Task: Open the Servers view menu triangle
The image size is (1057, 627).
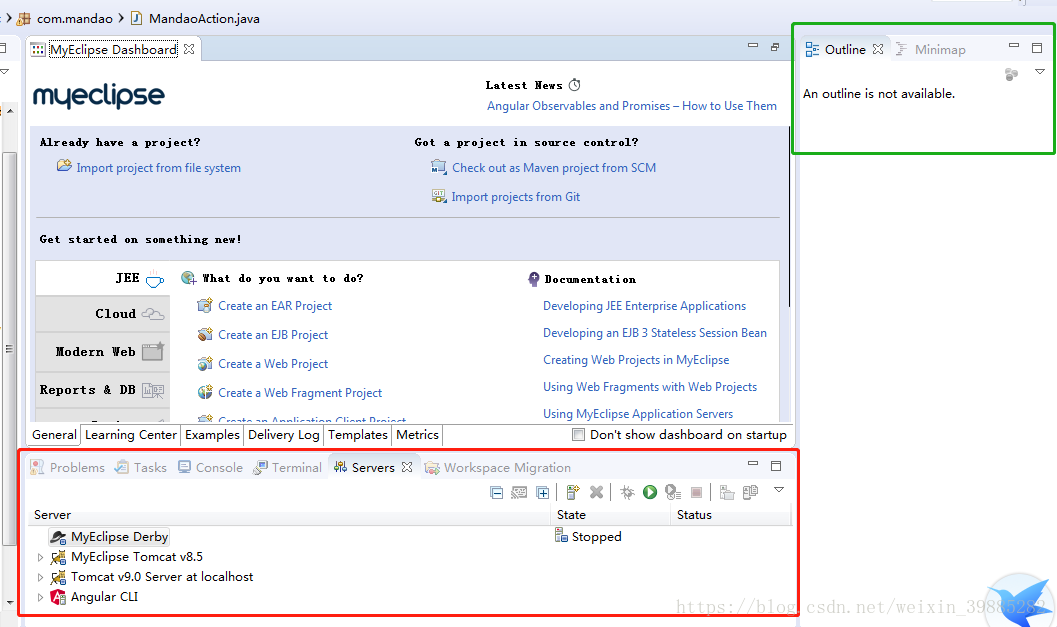Action: 779,489
